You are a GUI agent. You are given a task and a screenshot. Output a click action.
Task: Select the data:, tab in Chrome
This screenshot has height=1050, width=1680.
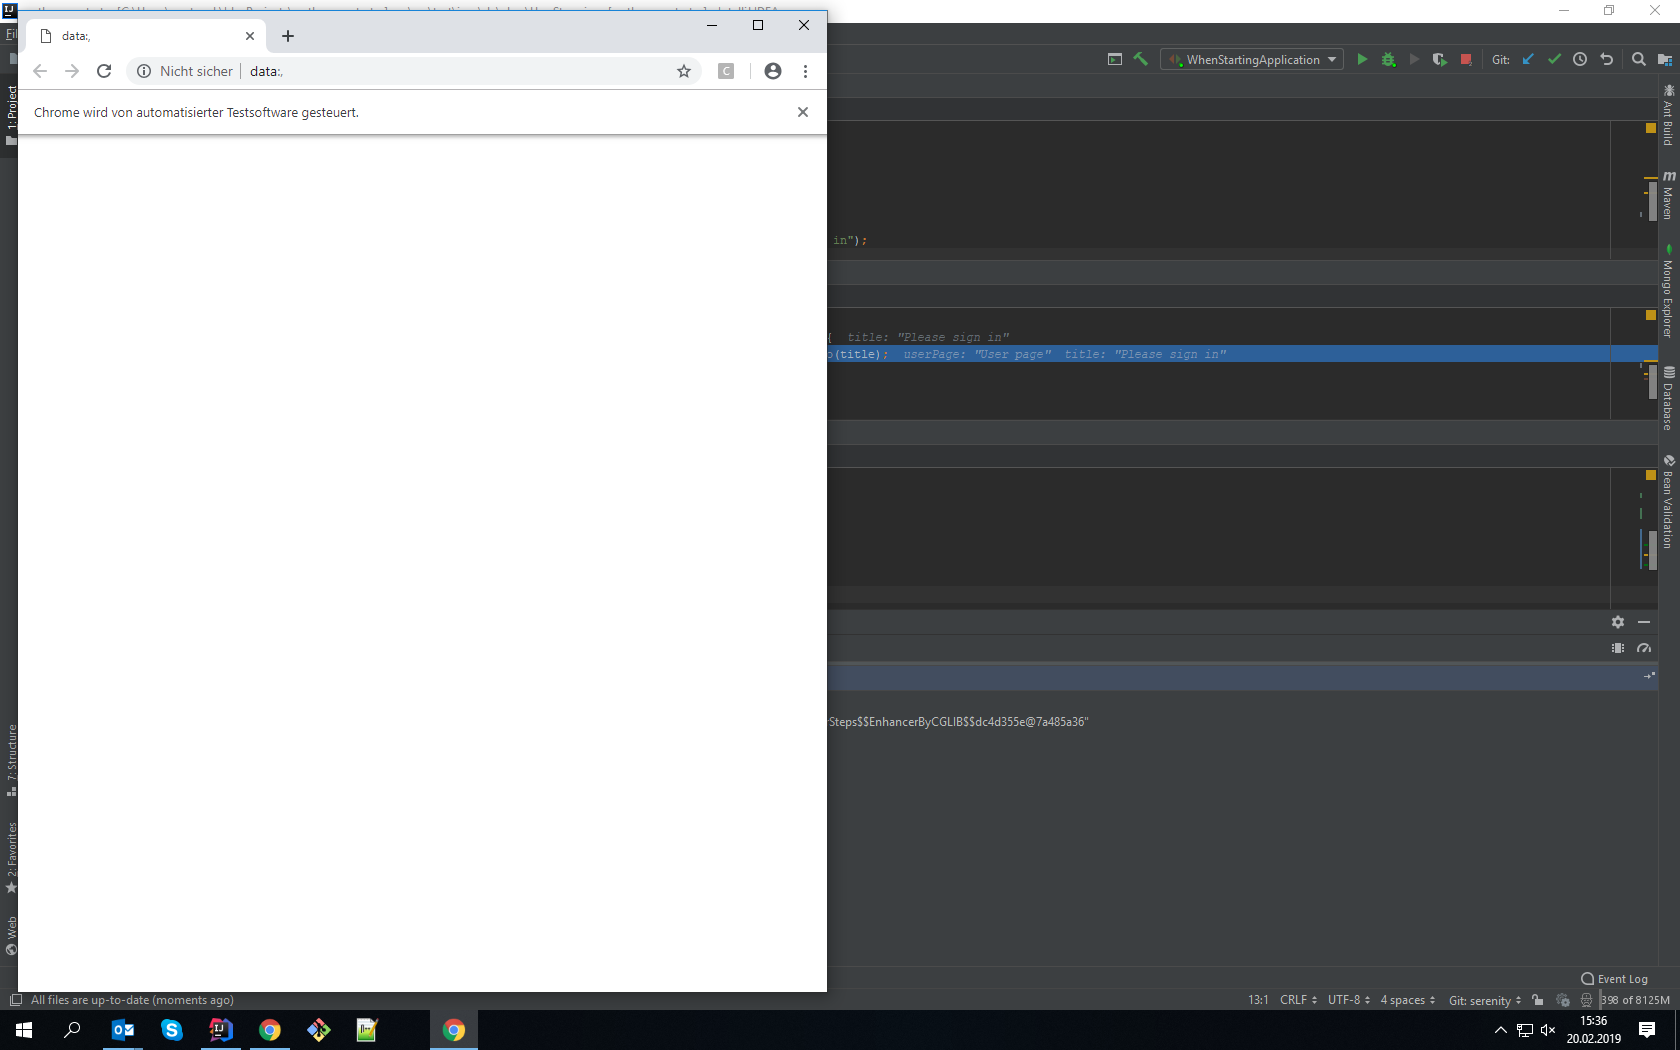click(146, 36)
